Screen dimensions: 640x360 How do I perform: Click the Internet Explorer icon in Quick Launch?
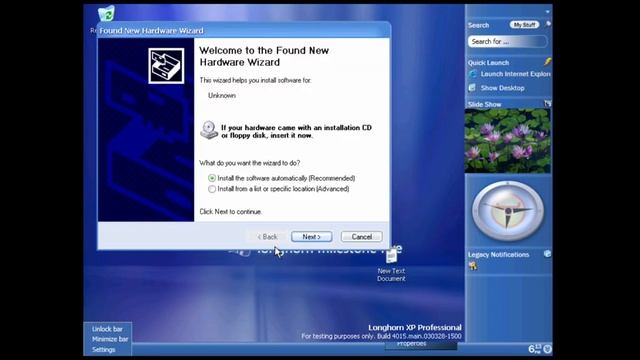[x=473, y=74]
